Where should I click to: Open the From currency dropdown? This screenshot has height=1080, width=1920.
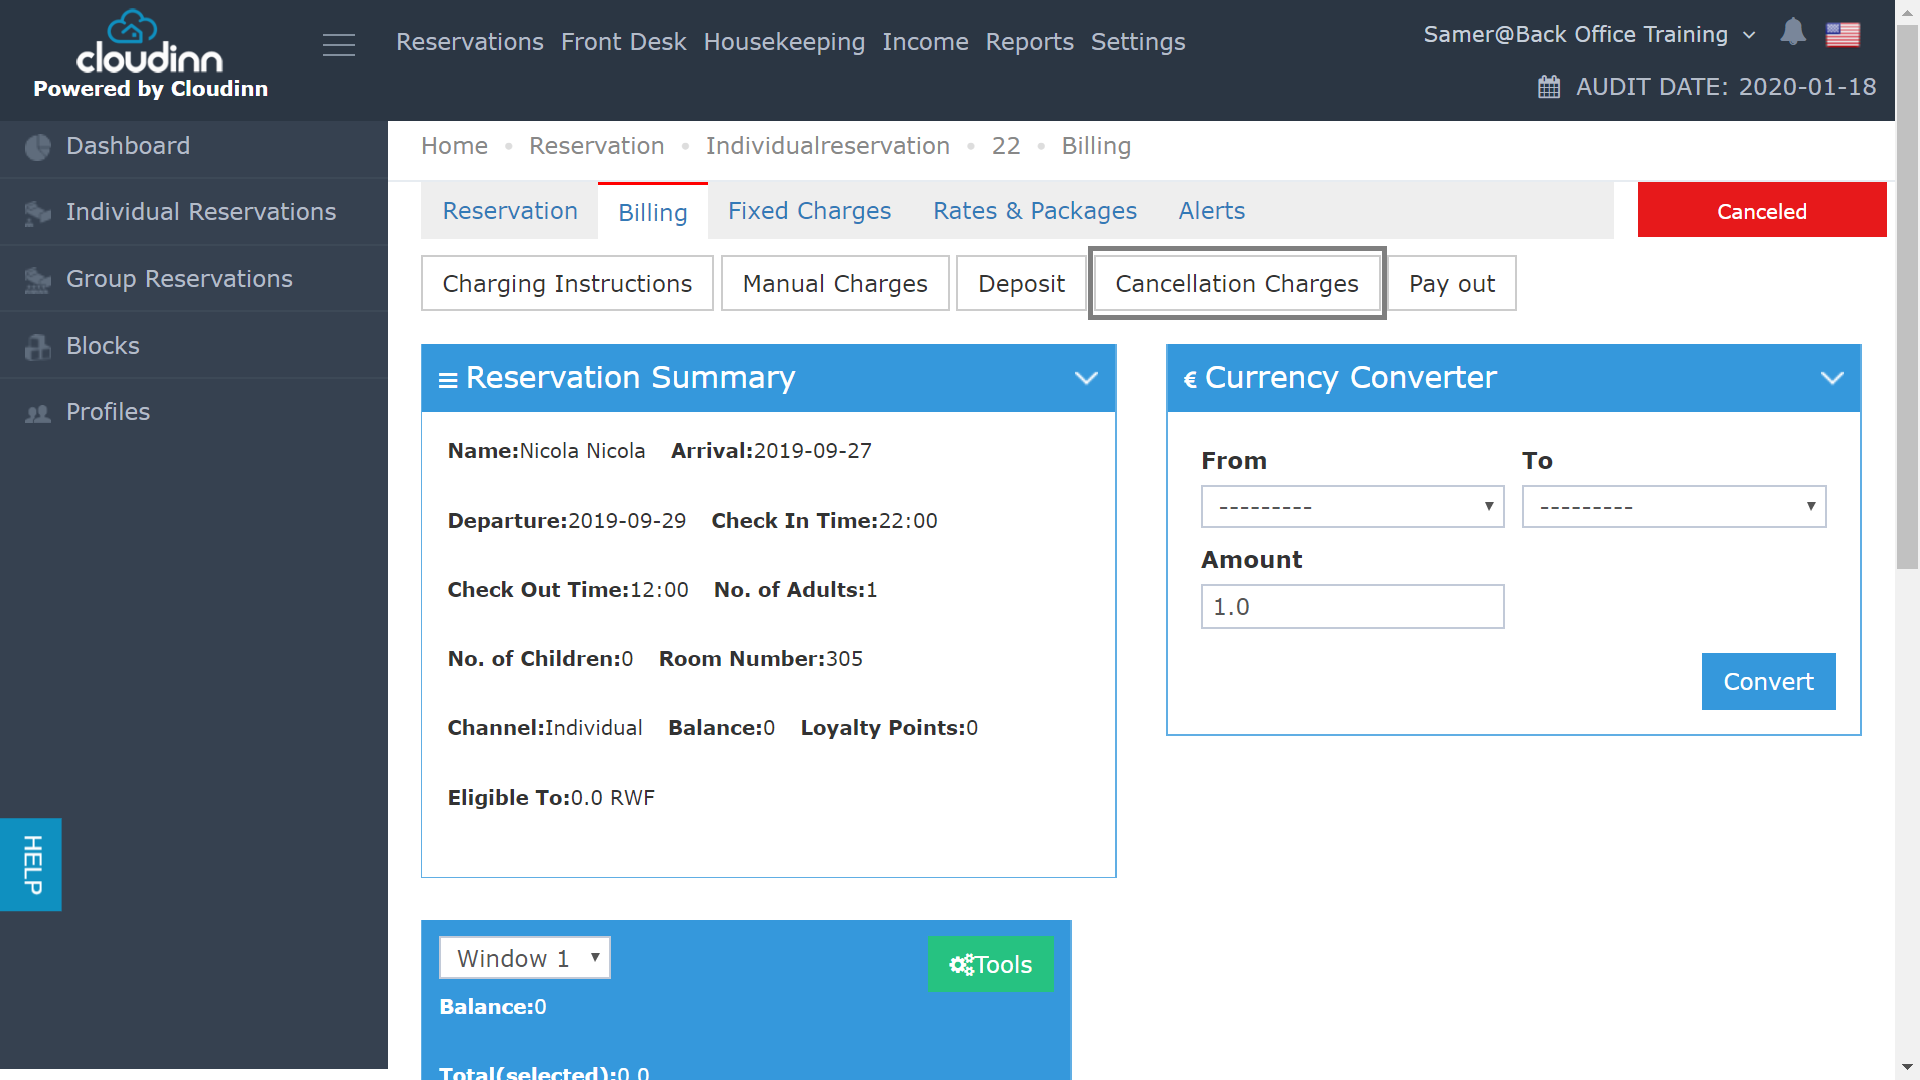tap(1352, 507)
